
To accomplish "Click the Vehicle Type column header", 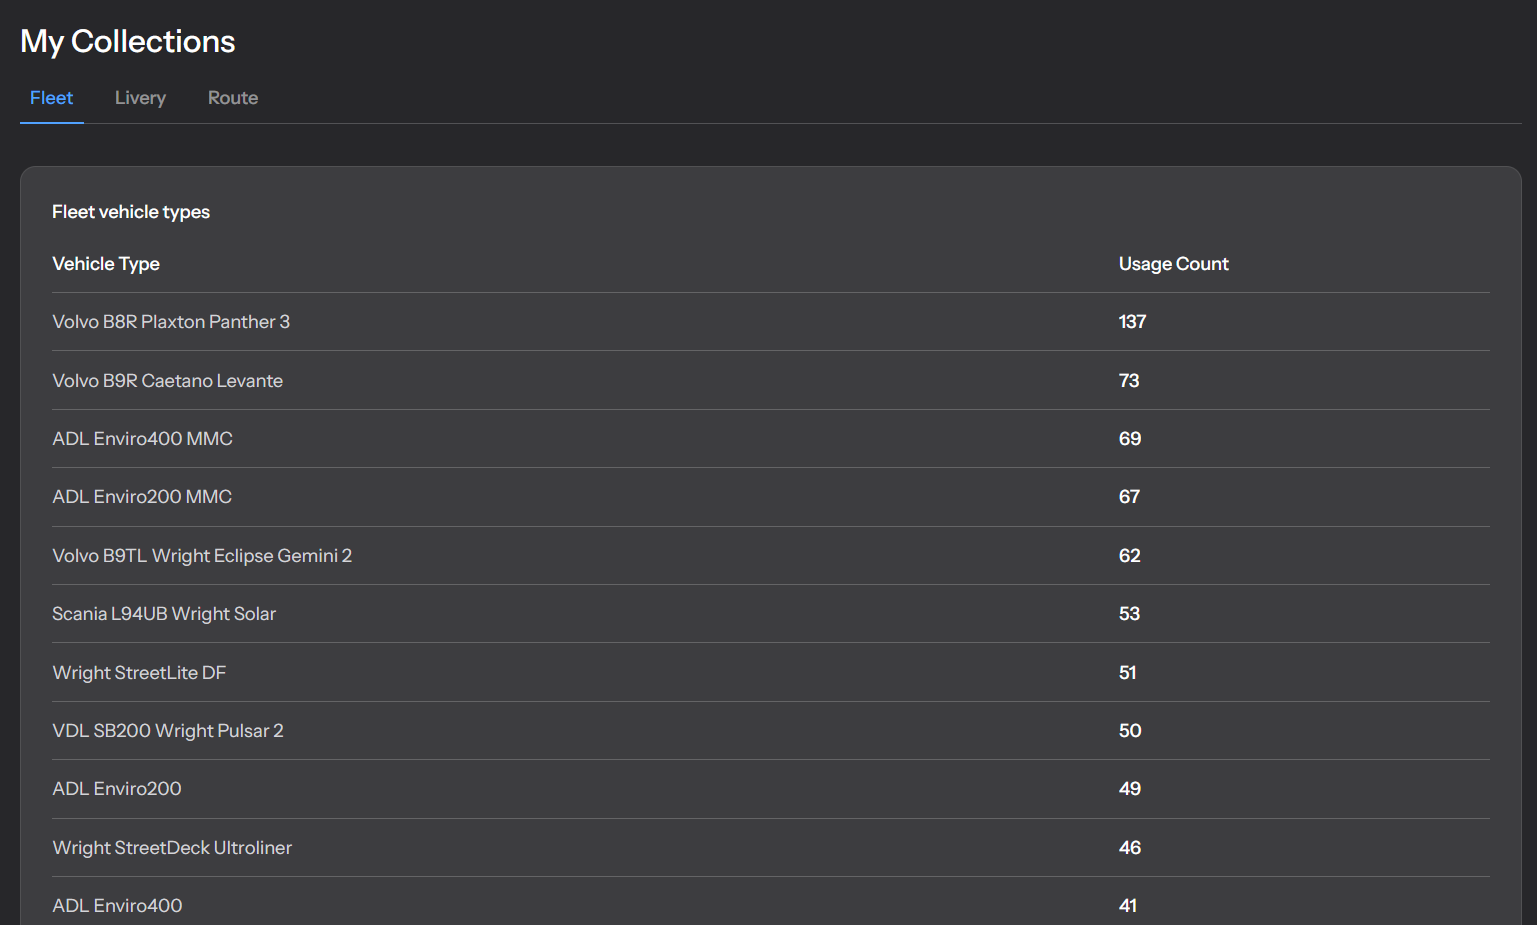I will (106, 264).
